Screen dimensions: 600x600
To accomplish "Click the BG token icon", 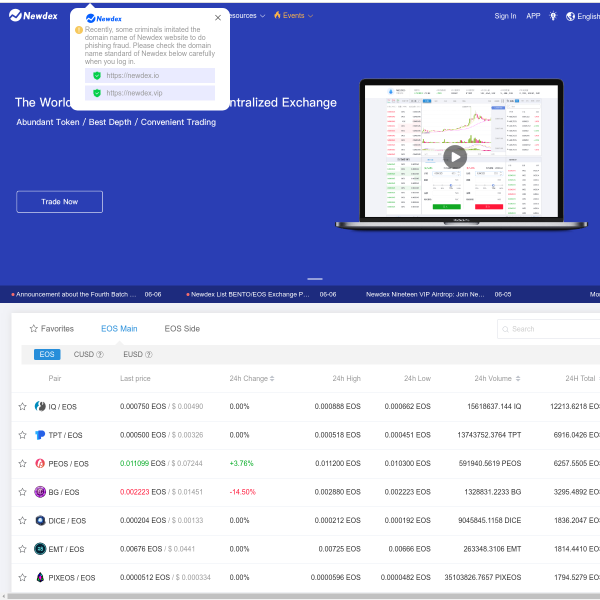I will tap(40, 492).
